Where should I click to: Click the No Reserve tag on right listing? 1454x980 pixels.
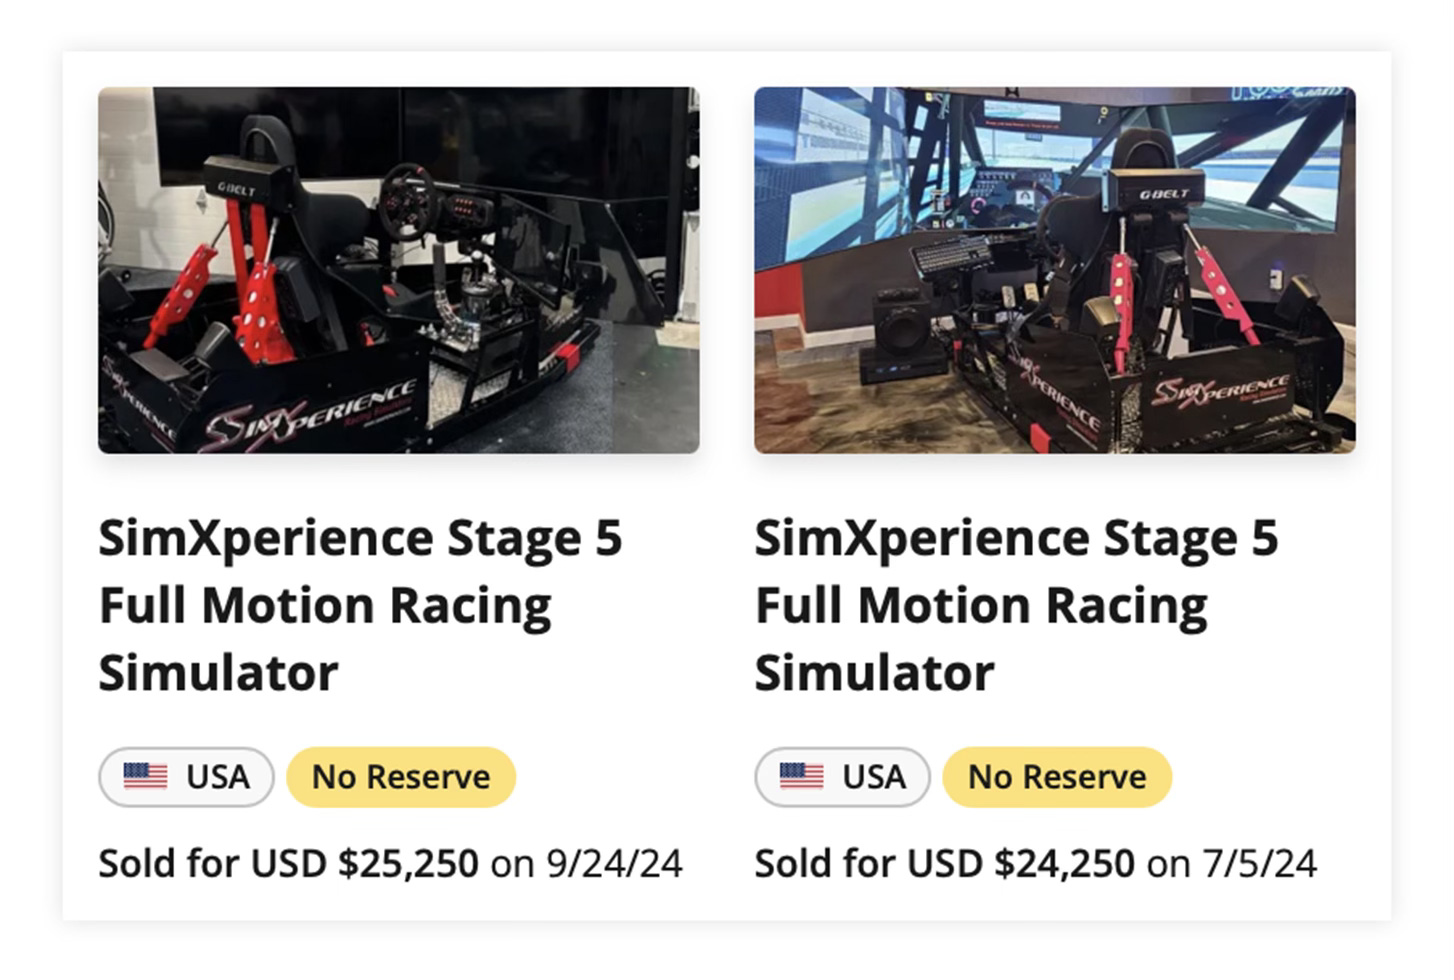click(x=1057, y=777)
